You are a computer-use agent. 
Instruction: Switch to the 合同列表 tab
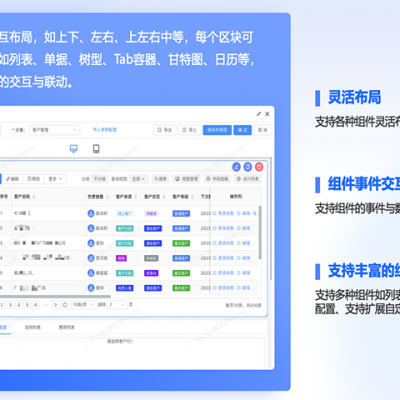pyautogui.click(x=33, y=327)
